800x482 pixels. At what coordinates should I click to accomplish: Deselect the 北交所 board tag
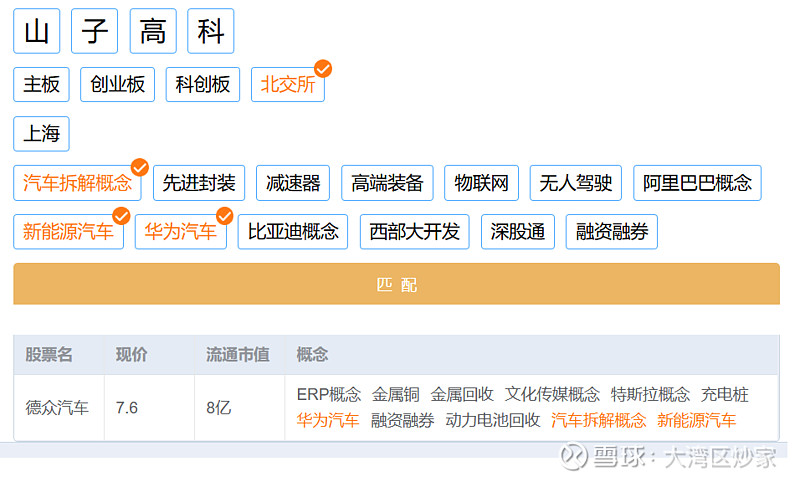coord(288,85)
